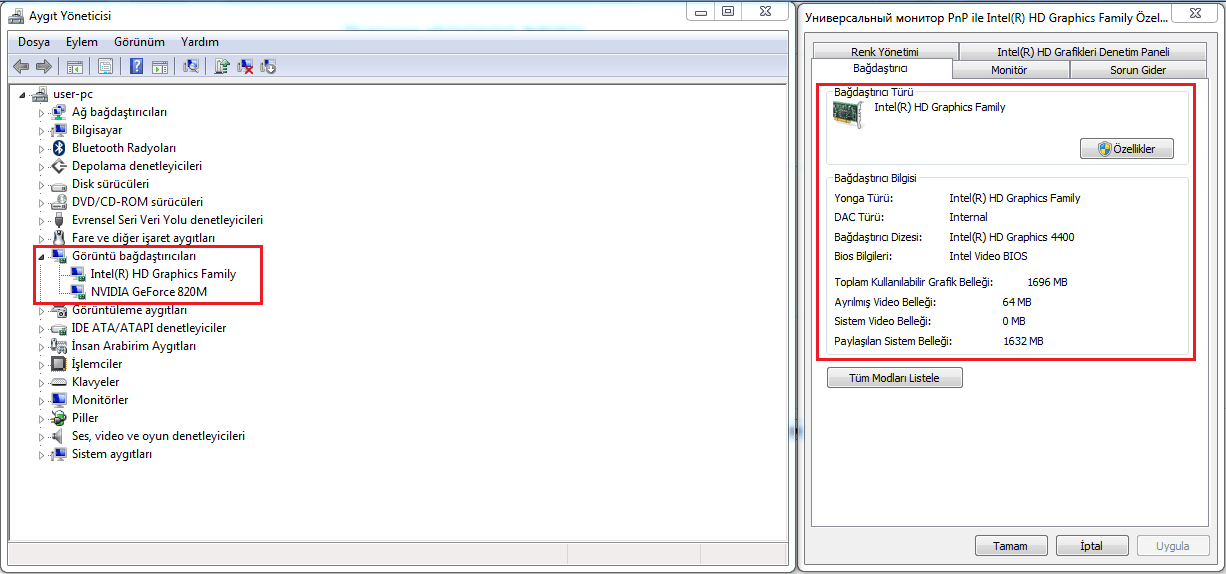The width and height of the screenshot is (1226, 574).
Task: Click the Back arrow in Aygıt Yöneticisi toolbar
Action: click(x=21, y=66)
